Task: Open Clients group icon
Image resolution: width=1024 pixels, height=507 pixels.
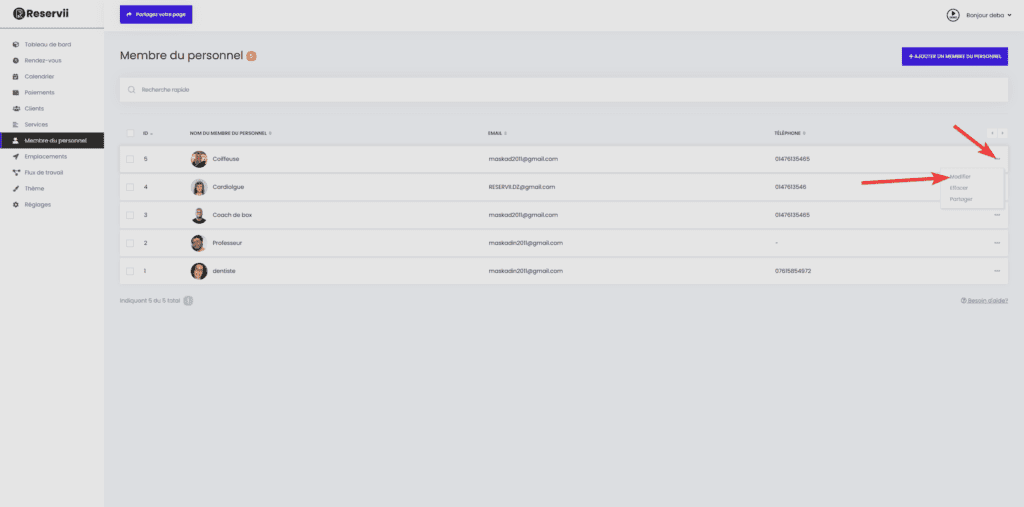Action: (x=16, y=108)
